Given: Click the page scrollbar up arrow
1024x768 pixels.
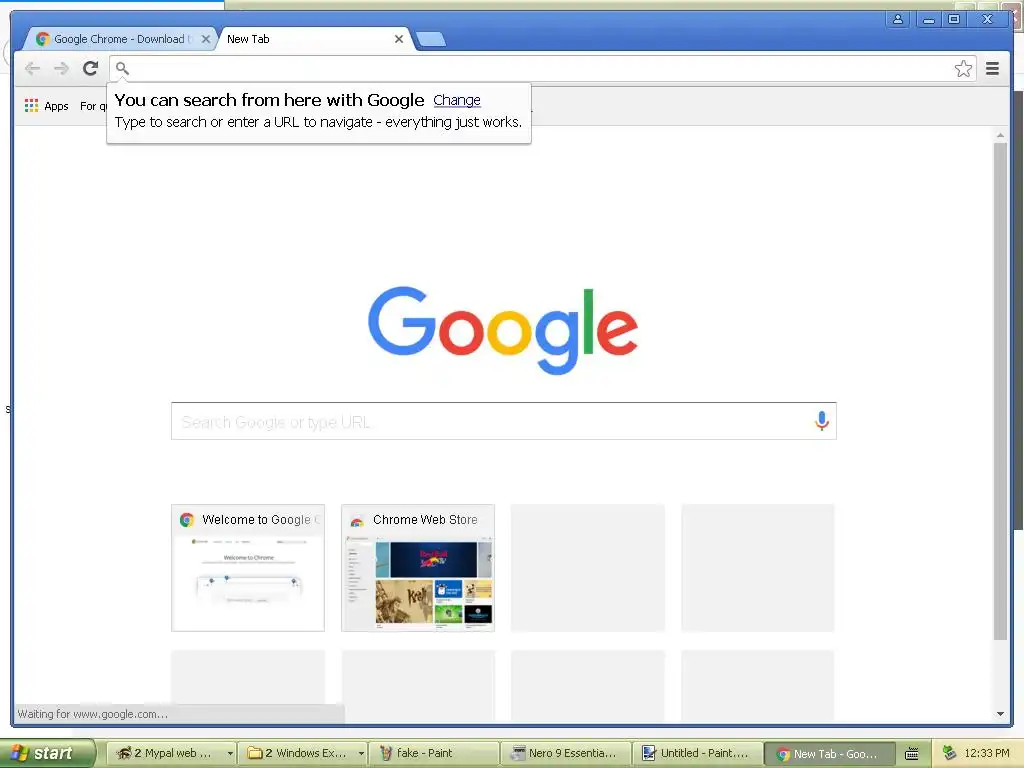Looking at the screenshot, I should (x=1000, y=135).
